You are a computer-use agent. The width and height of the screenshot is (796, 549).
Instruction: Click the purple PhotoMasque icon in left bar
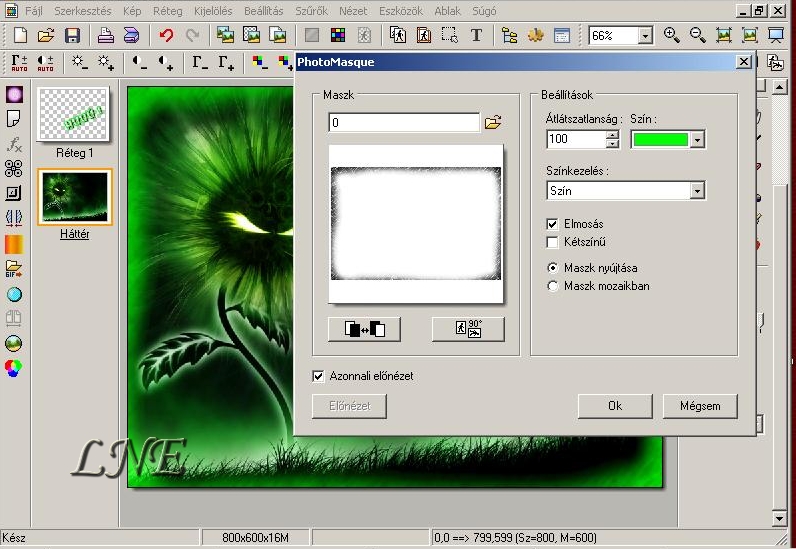(14, 94)
